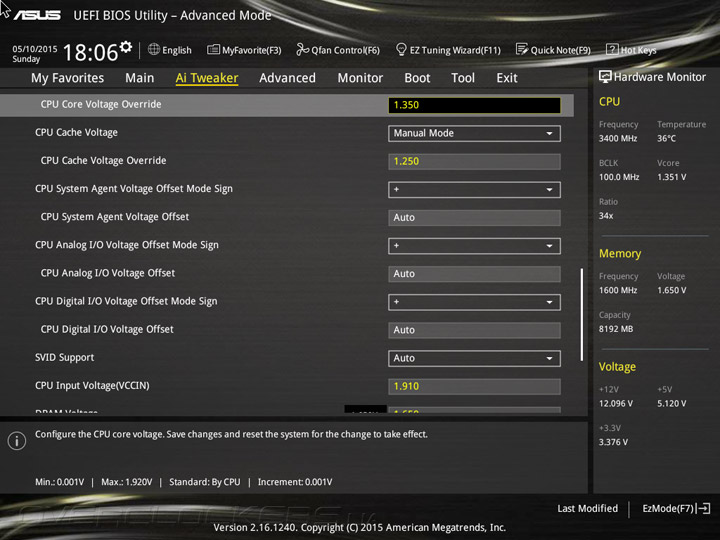Open the CPU Cache Voltage Manual Mode dropdown

tap(474, 133)
